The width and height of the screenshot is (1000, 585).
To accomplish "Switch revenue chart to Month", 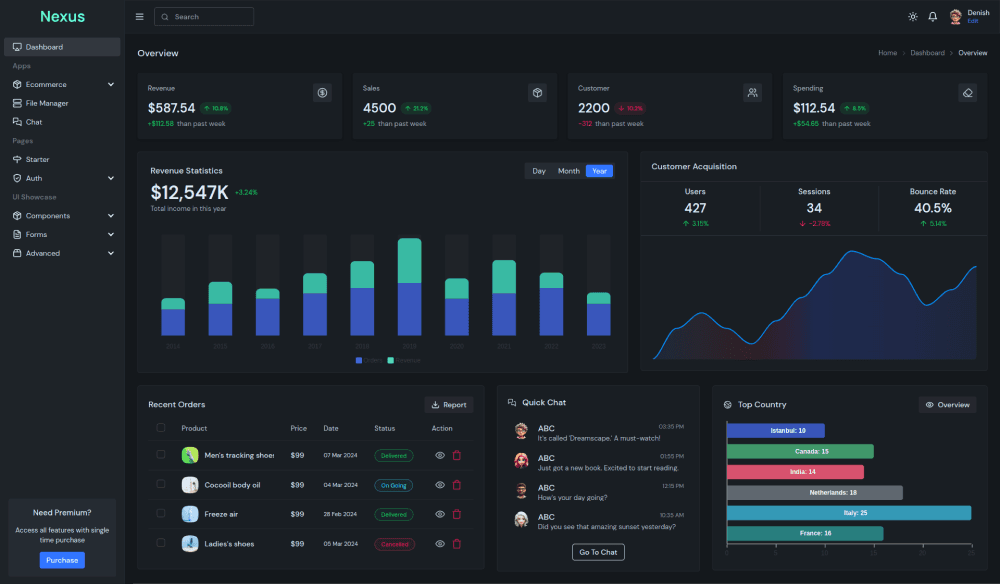I will pyautogui.click(x=569, y=171).
